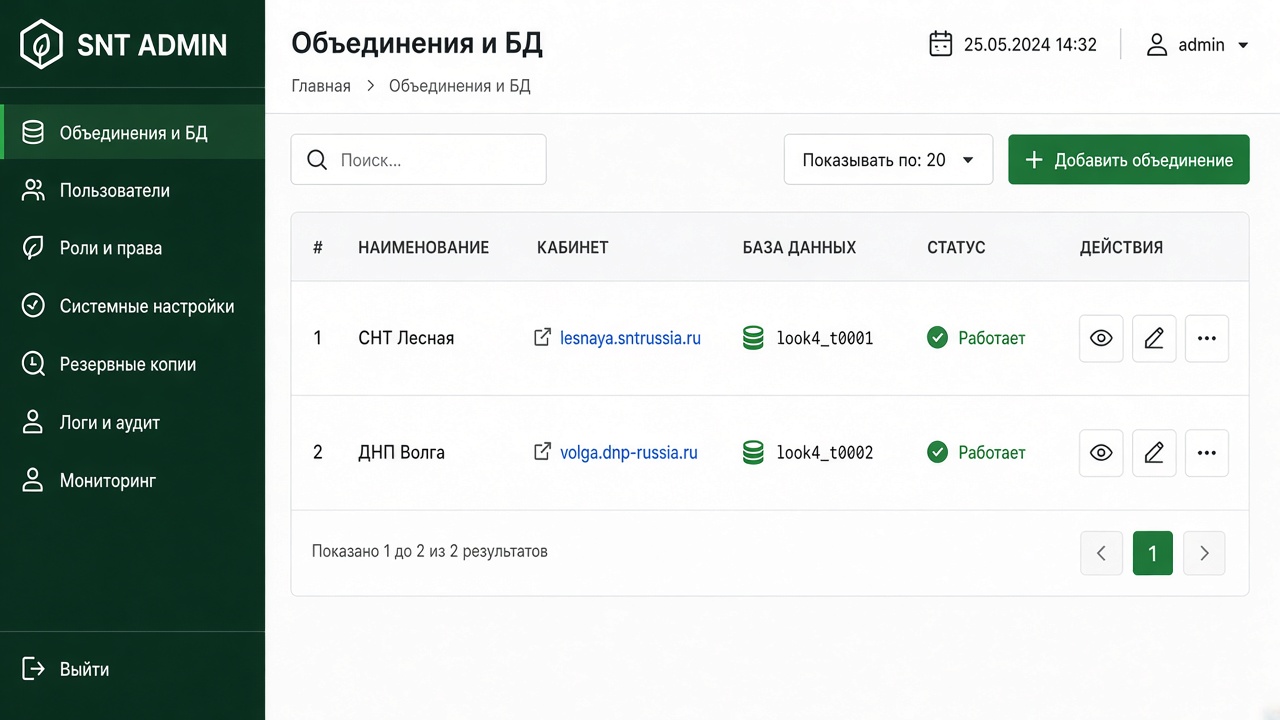The image size is (1280, 720).
Task: Click the Добавить объединение button
Action: pyautogui.click(x=1129, y=160)
